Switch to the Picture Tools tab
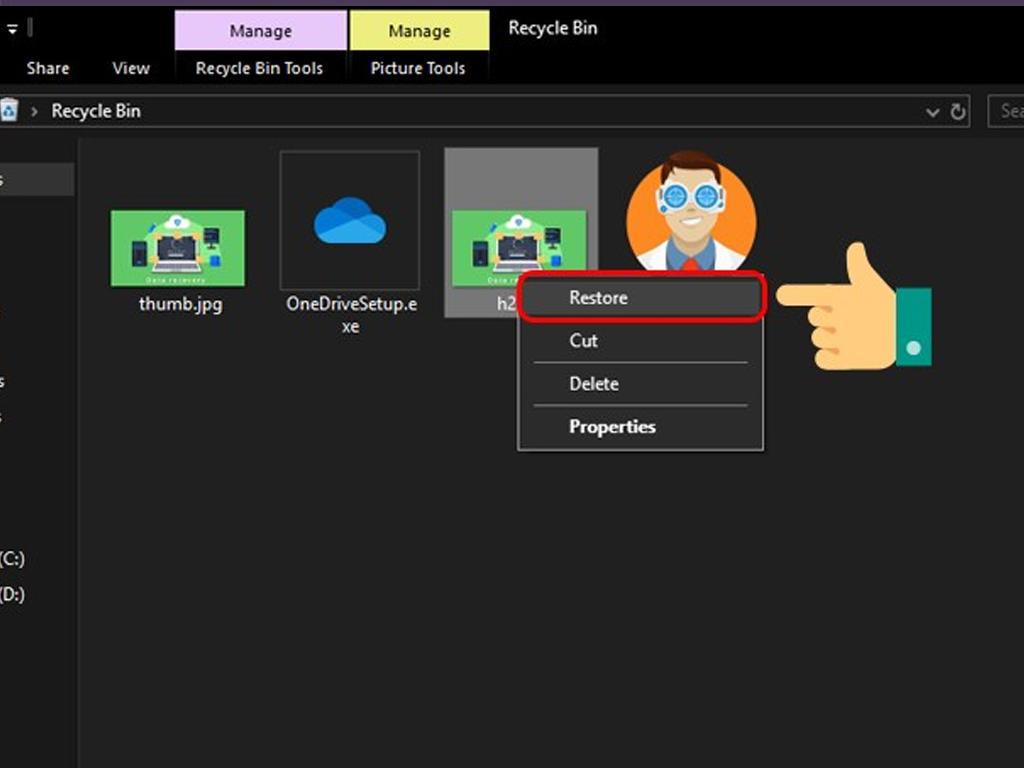Viewport: 1024px width, 768px height. (418, 68)
